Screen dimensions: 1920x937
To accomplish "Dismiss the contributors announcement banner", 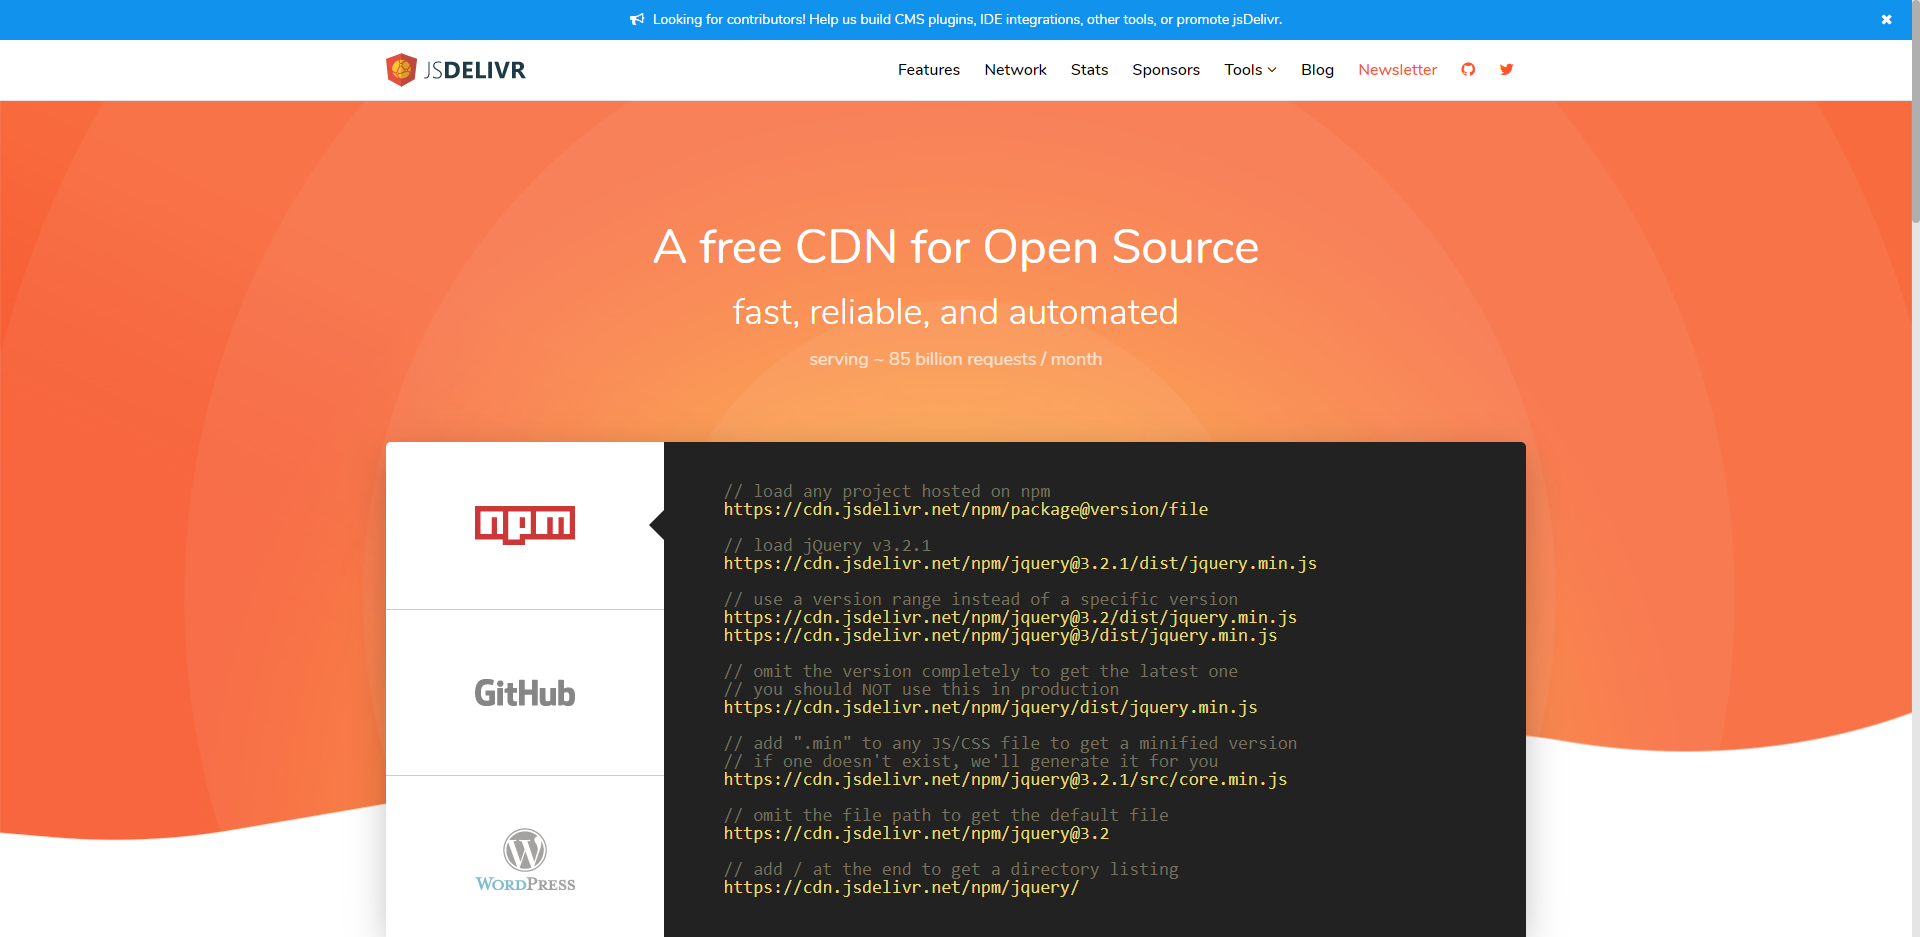I will click(x=1886, y=20).
